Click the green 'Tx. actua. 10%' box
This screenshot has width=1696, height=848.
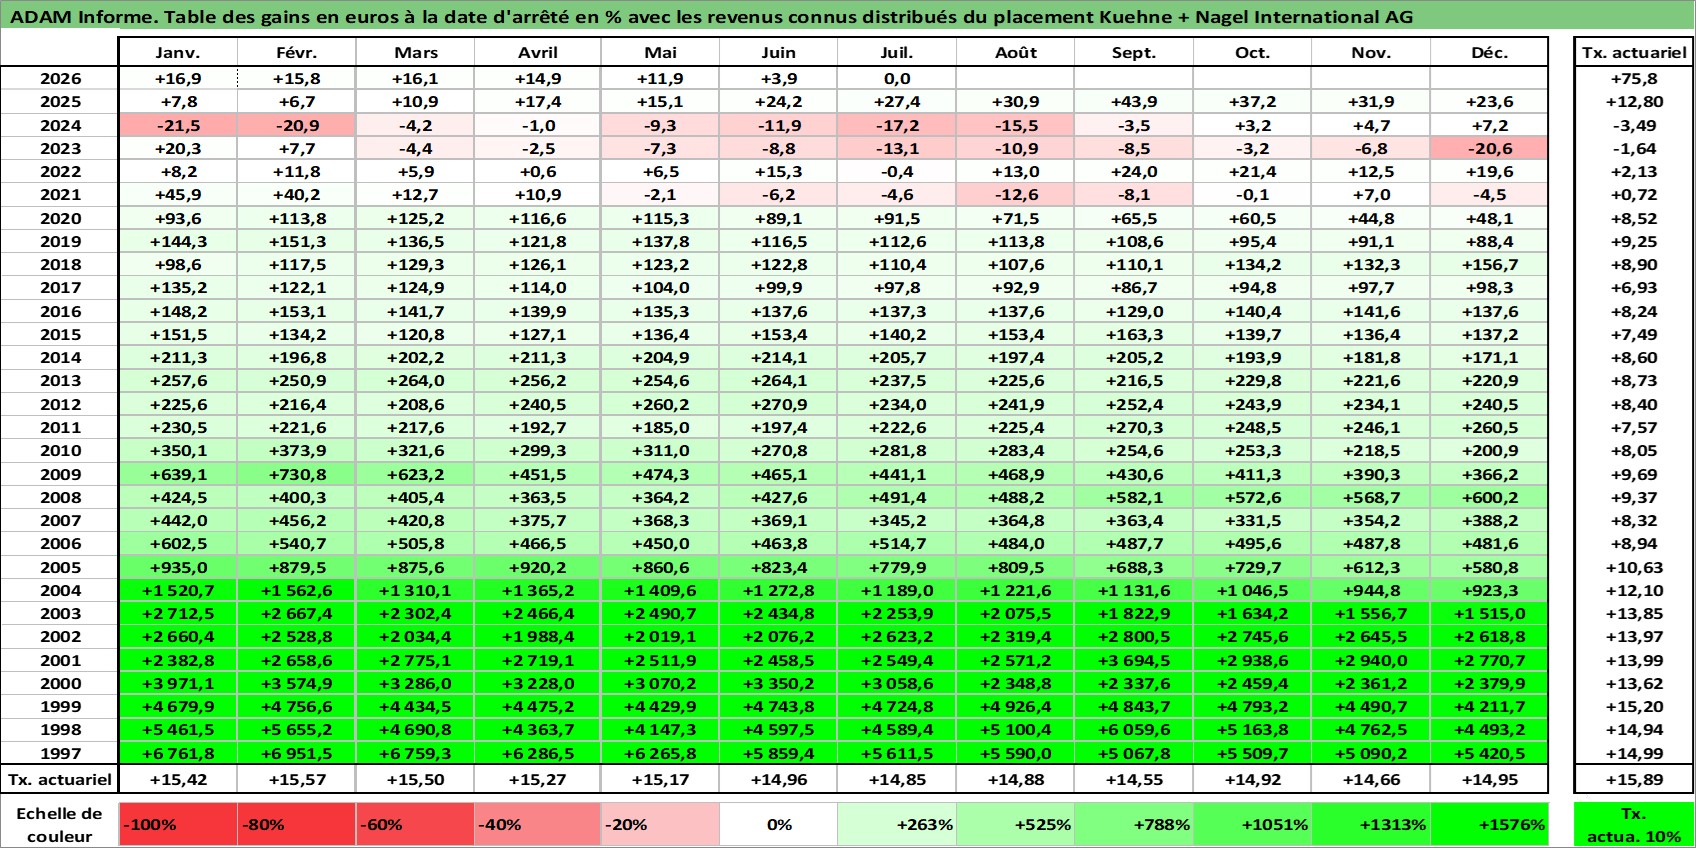tap(1634, 825)
